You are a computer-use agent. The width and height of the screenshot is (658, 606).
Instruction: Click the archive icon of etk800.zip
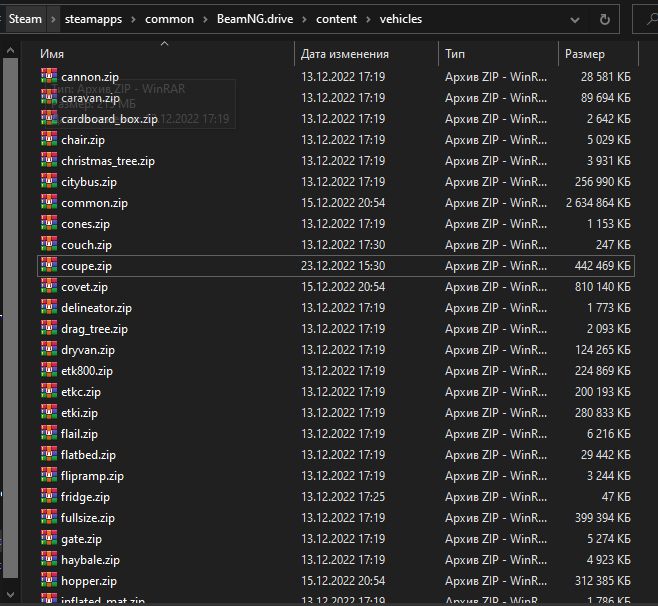49,370
